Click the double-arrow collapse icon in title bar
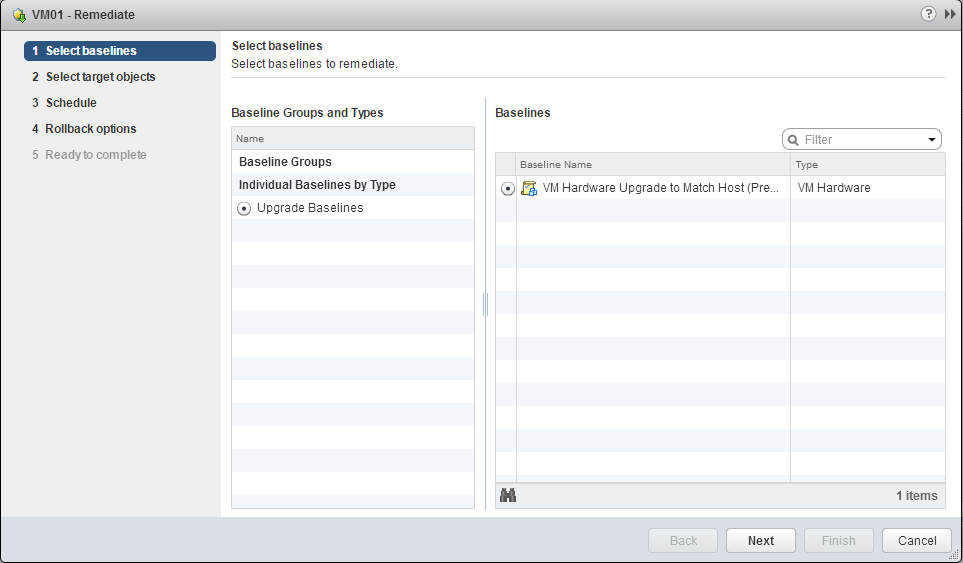Screen dimensions: 963x563 pyautogui.click(x=949, y=14)
